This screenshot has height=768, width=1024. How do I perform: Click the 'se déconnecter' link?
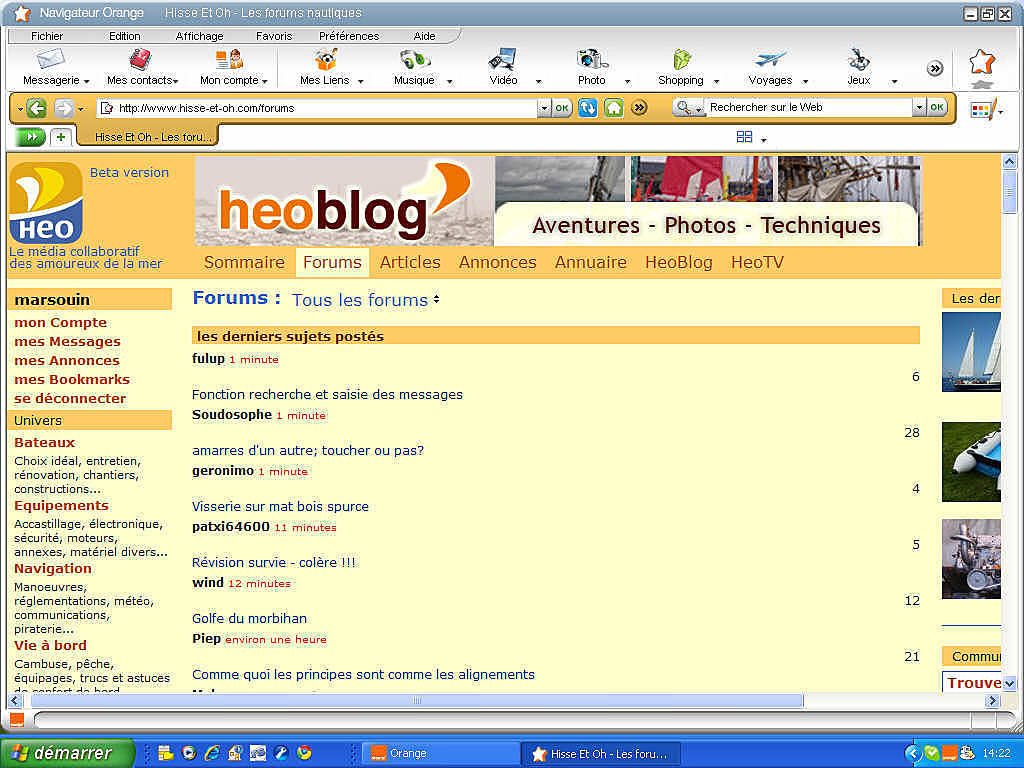click(x=70, y=398)
